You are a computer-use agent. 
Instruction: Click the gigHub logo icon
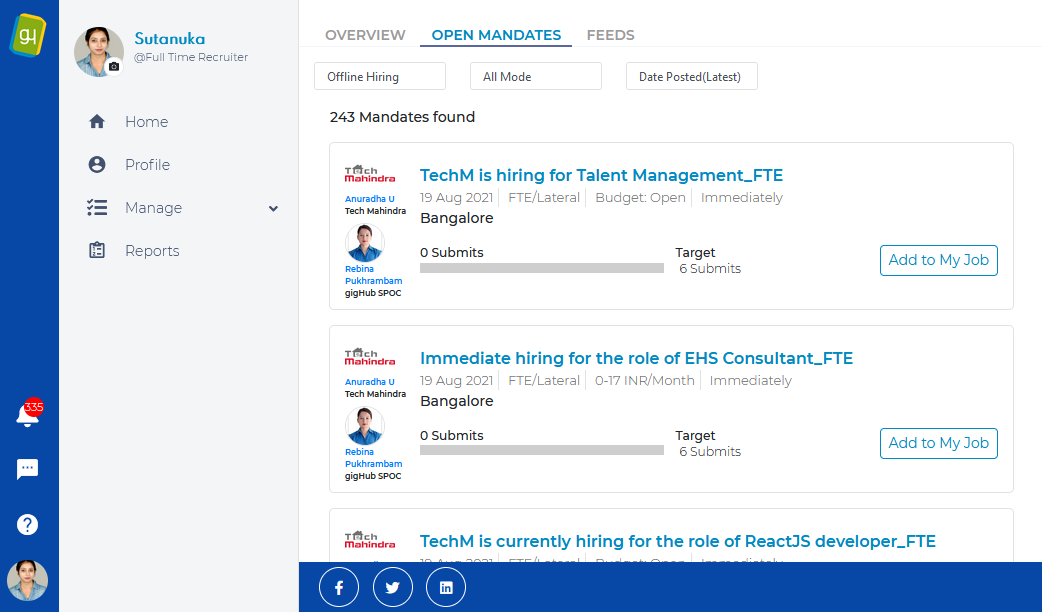point(28,34)
